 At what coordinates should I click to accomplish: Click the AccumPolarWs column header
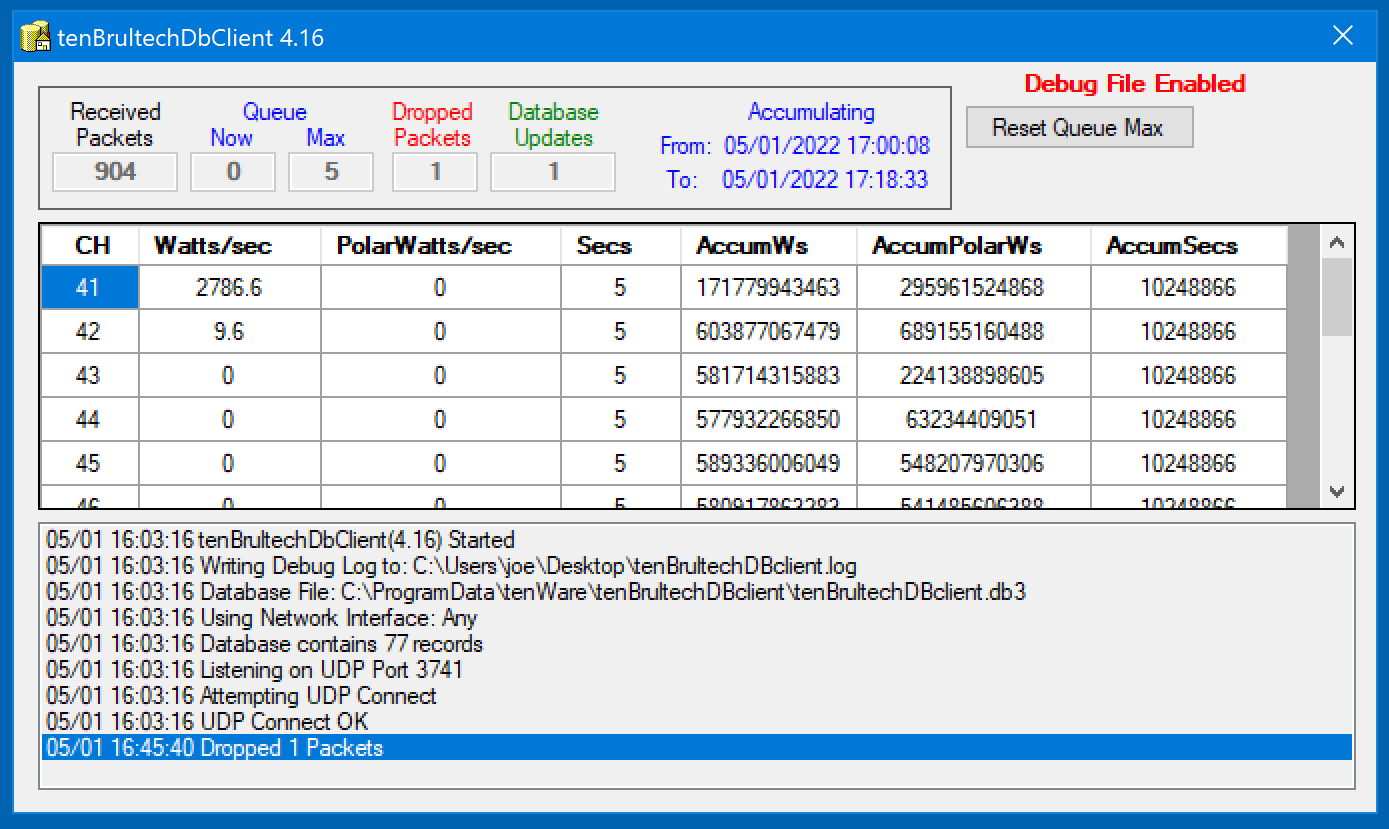(x=972, y=246)
